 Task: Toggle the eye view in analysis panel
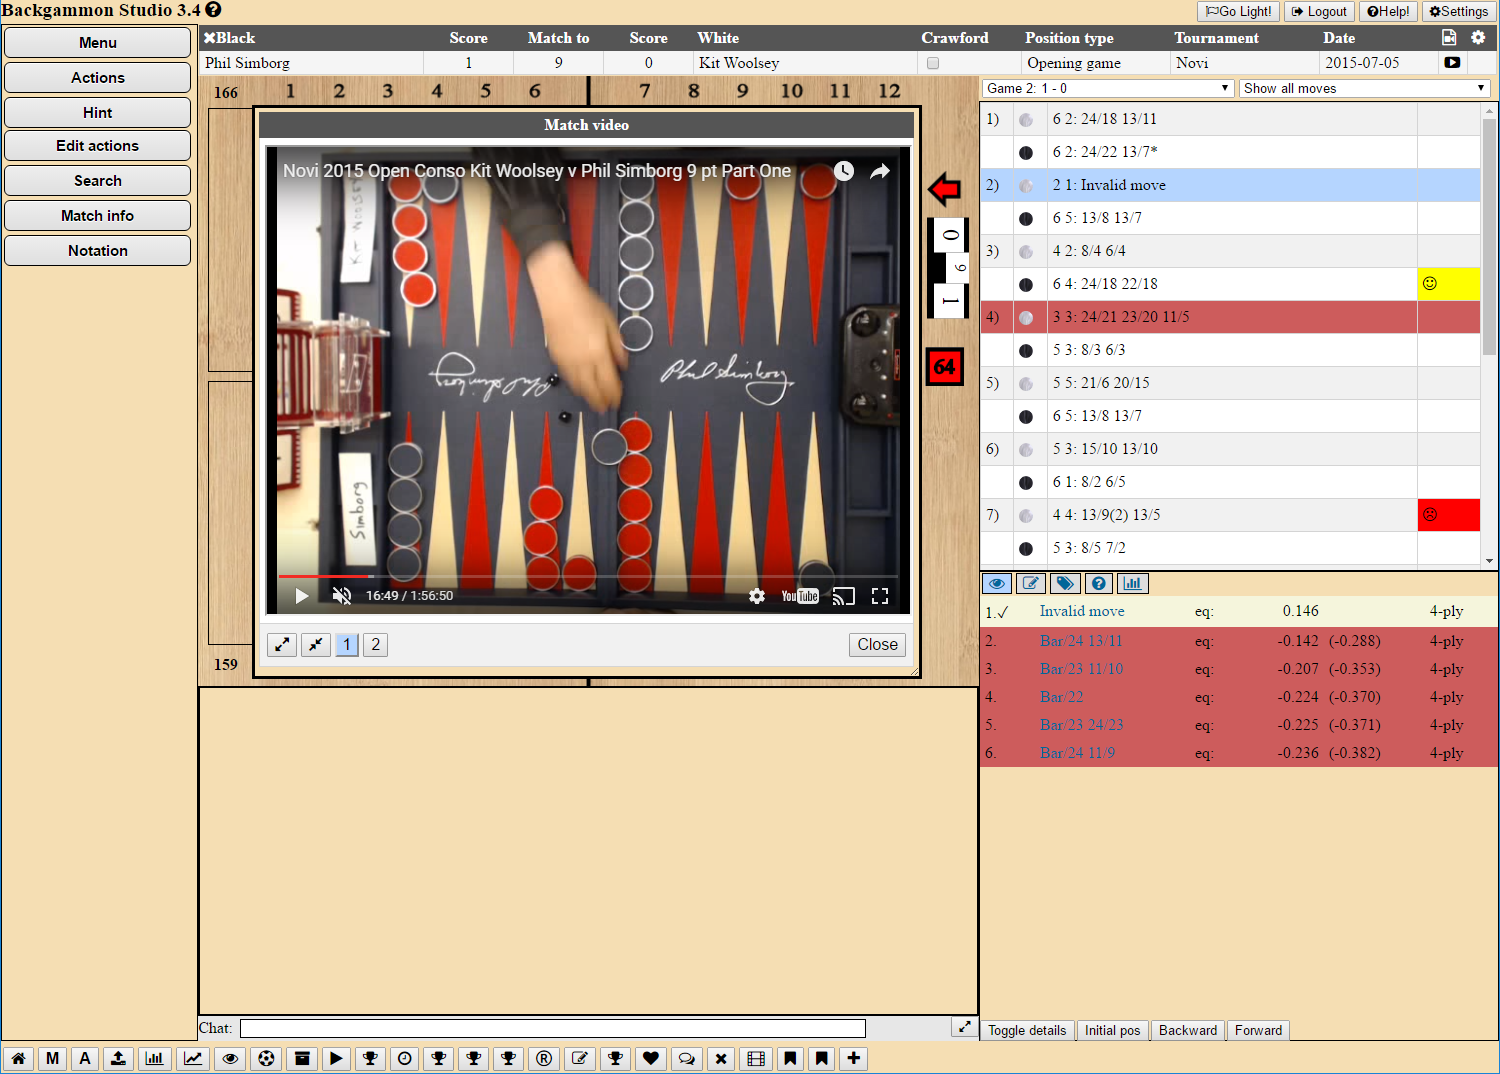pyautogui.click(x=996, y=583)
